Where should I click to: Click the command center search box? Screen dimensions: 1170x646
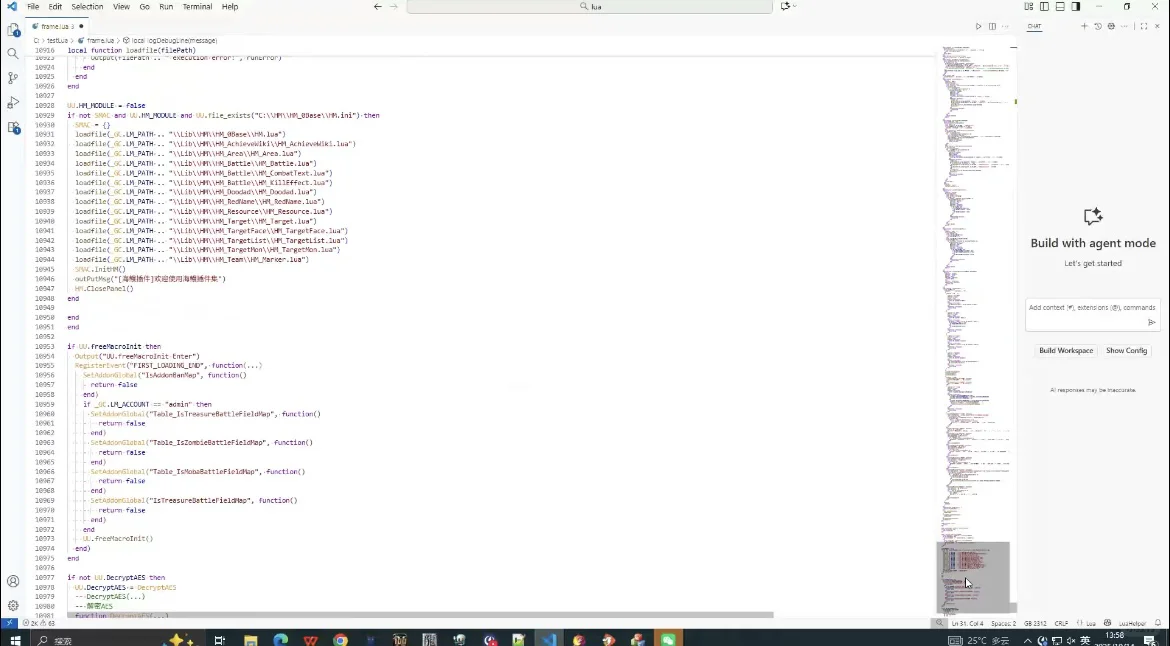(589, 7)
